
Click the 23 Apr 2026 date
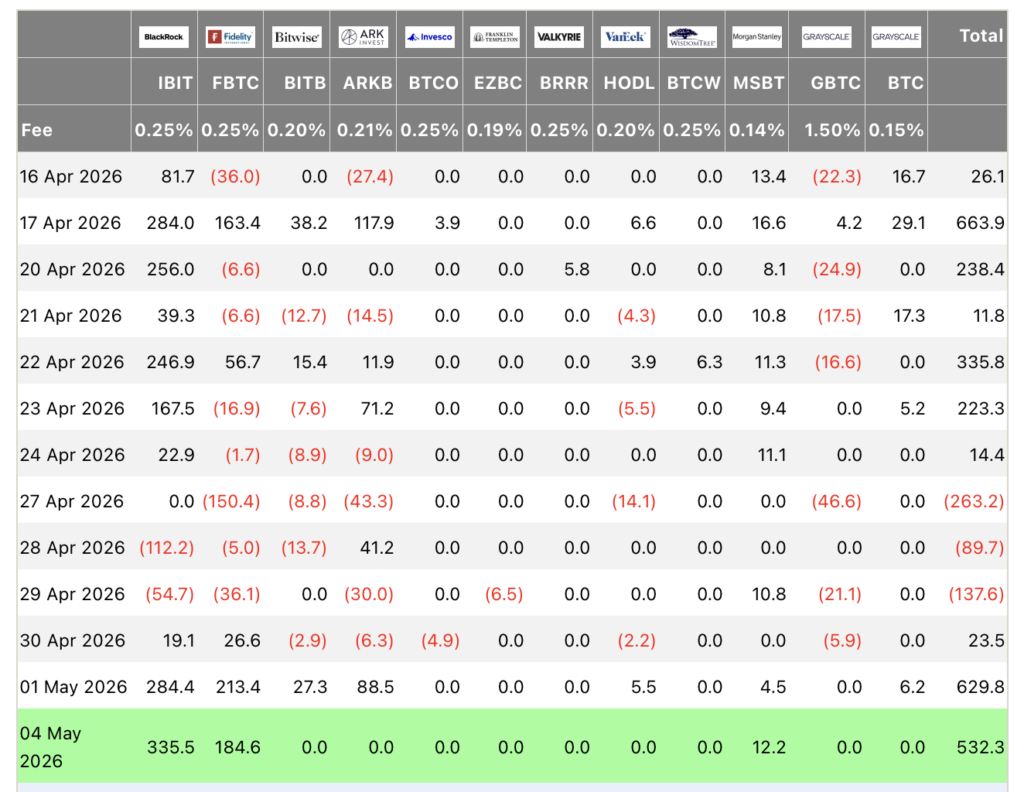click(72, 408)
